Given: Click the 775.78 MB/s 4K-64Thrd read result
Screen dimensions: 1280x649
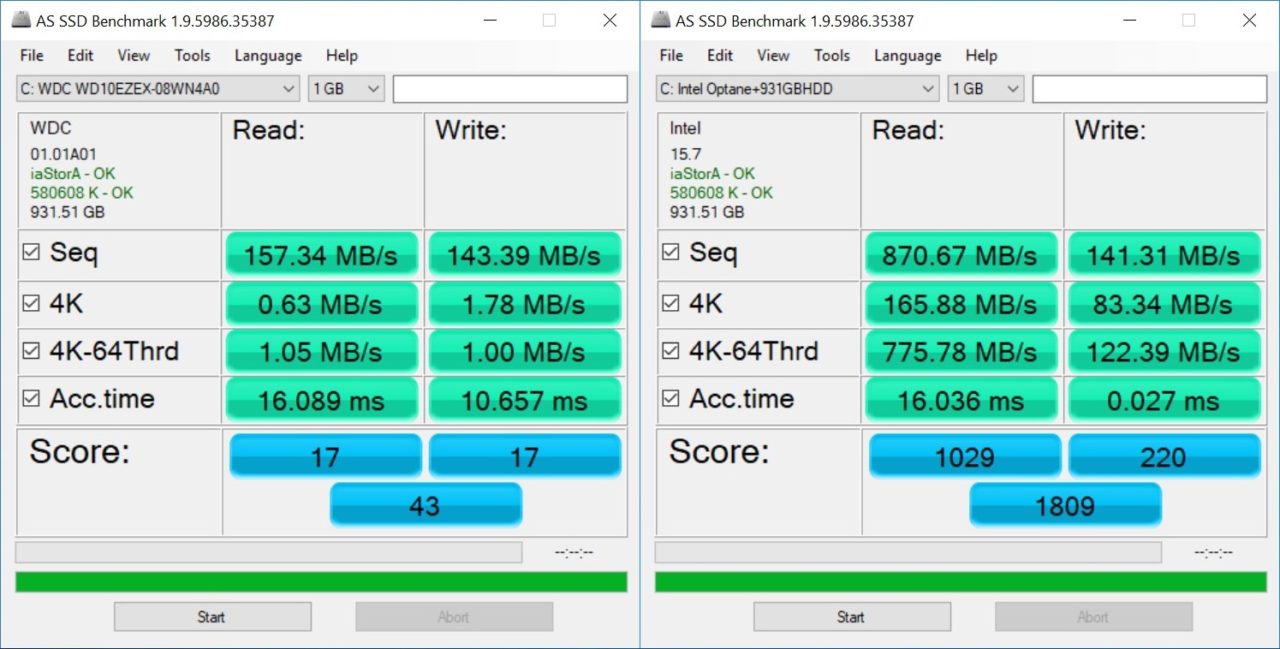Looking at the screenshot, I should 961,352.
